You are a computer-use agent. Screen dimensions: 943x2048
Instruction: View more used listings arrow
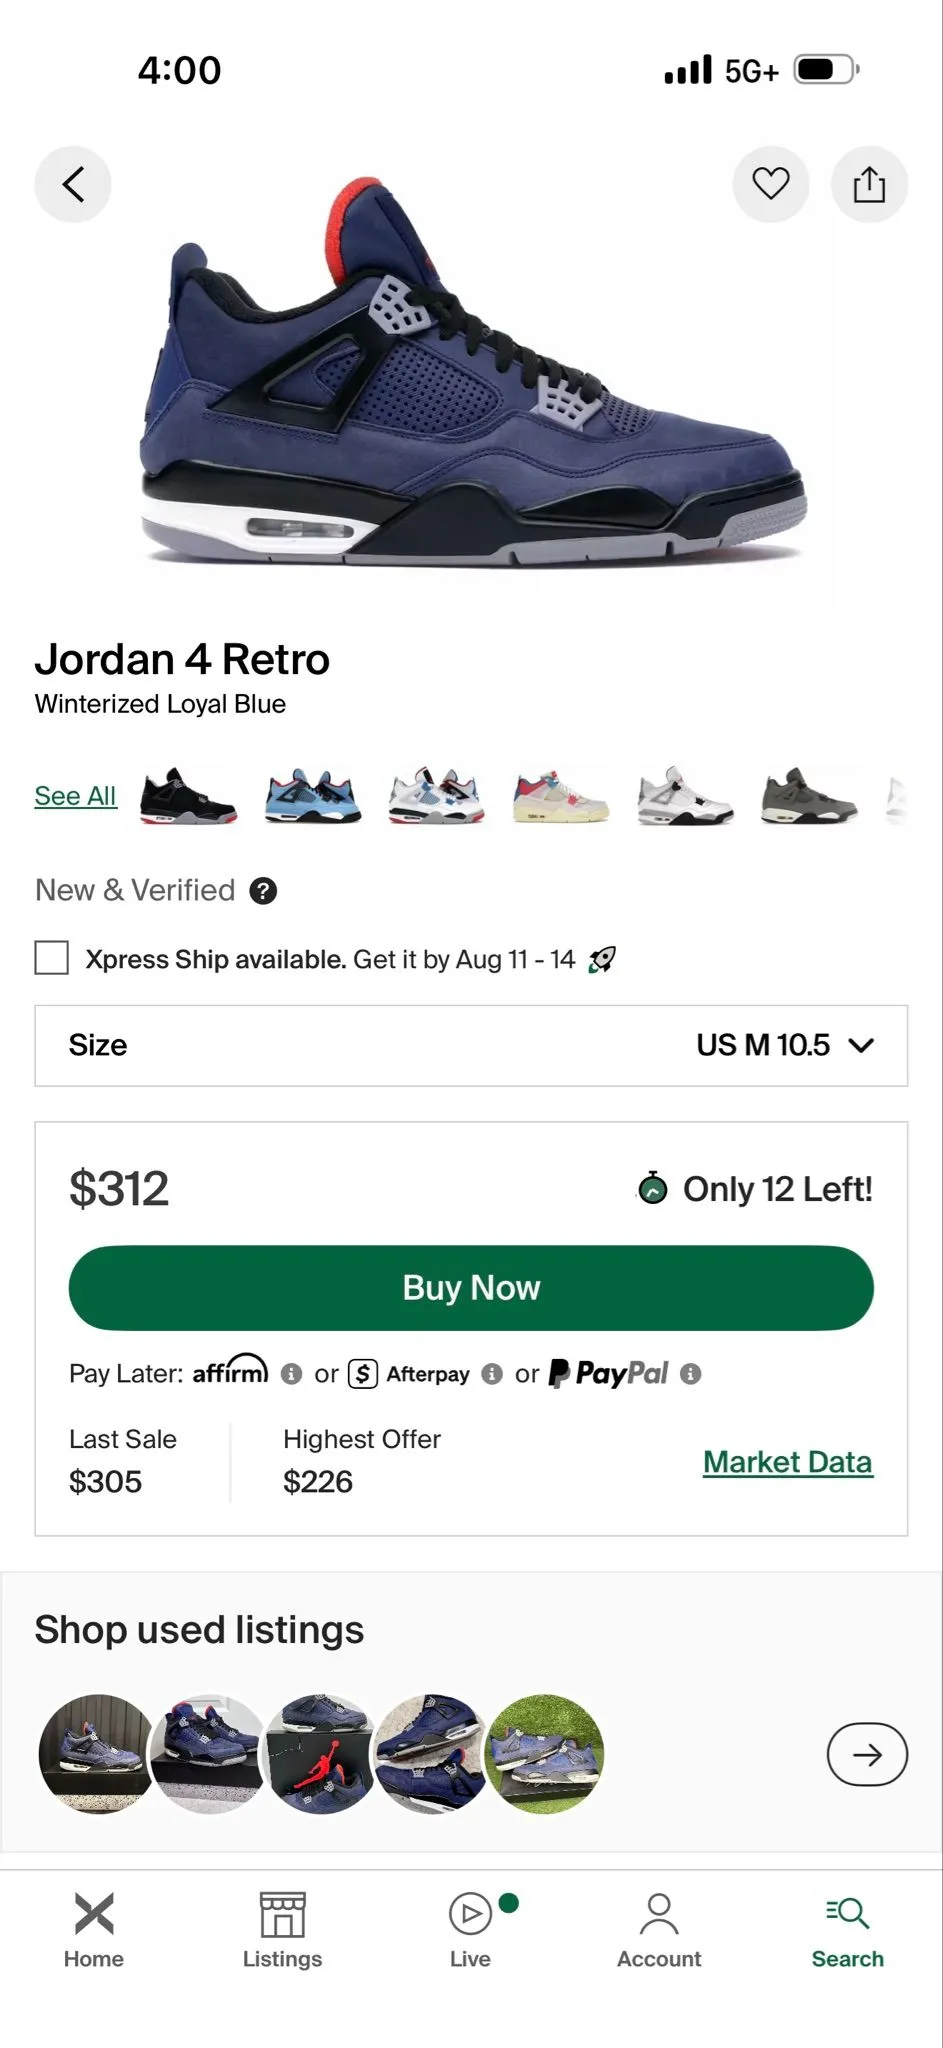click(867, 1754)
